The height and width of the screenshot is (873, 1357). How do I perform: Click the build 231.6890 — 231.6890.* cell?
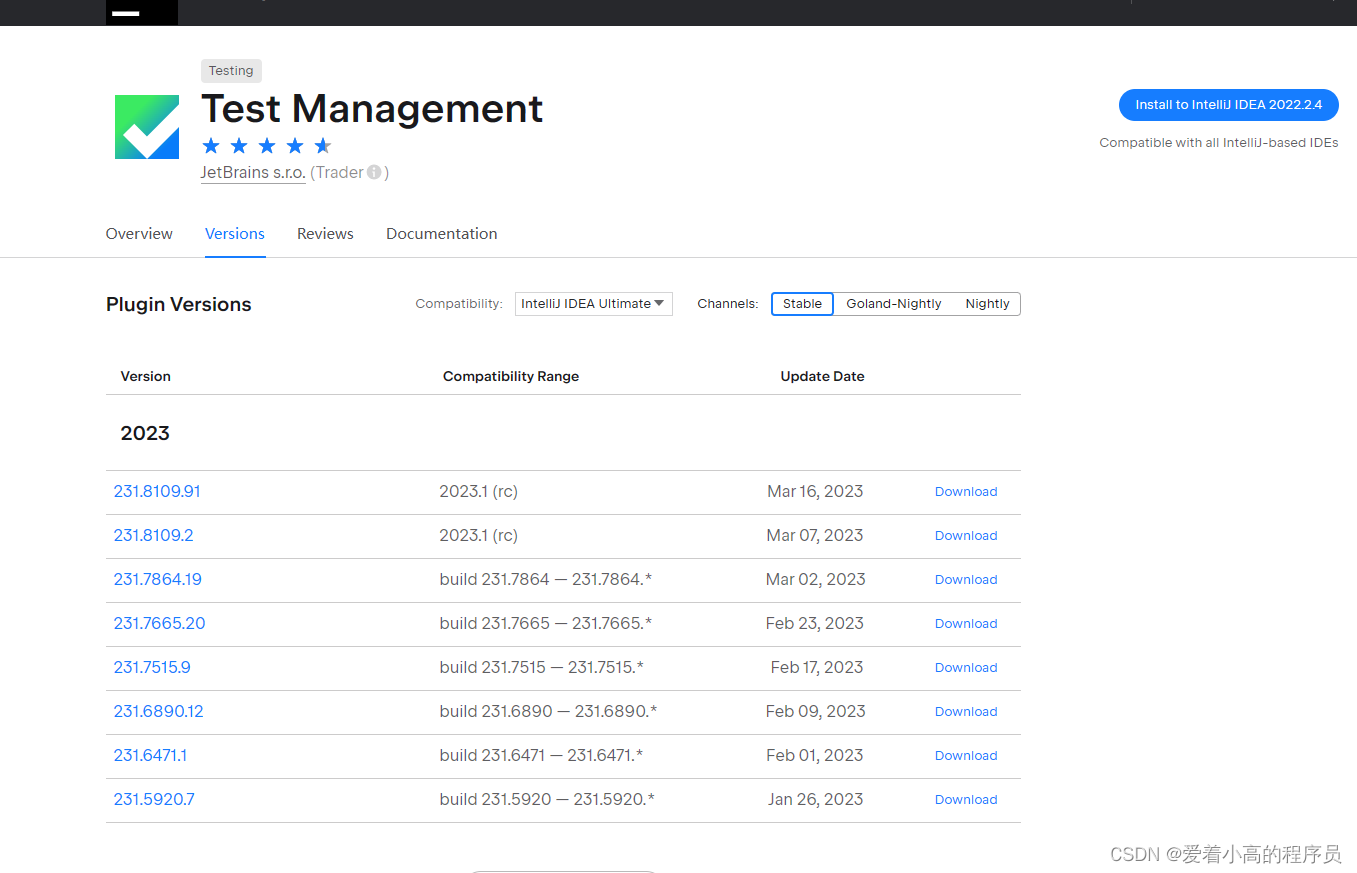pyautogui.click(x=548, y=712)
